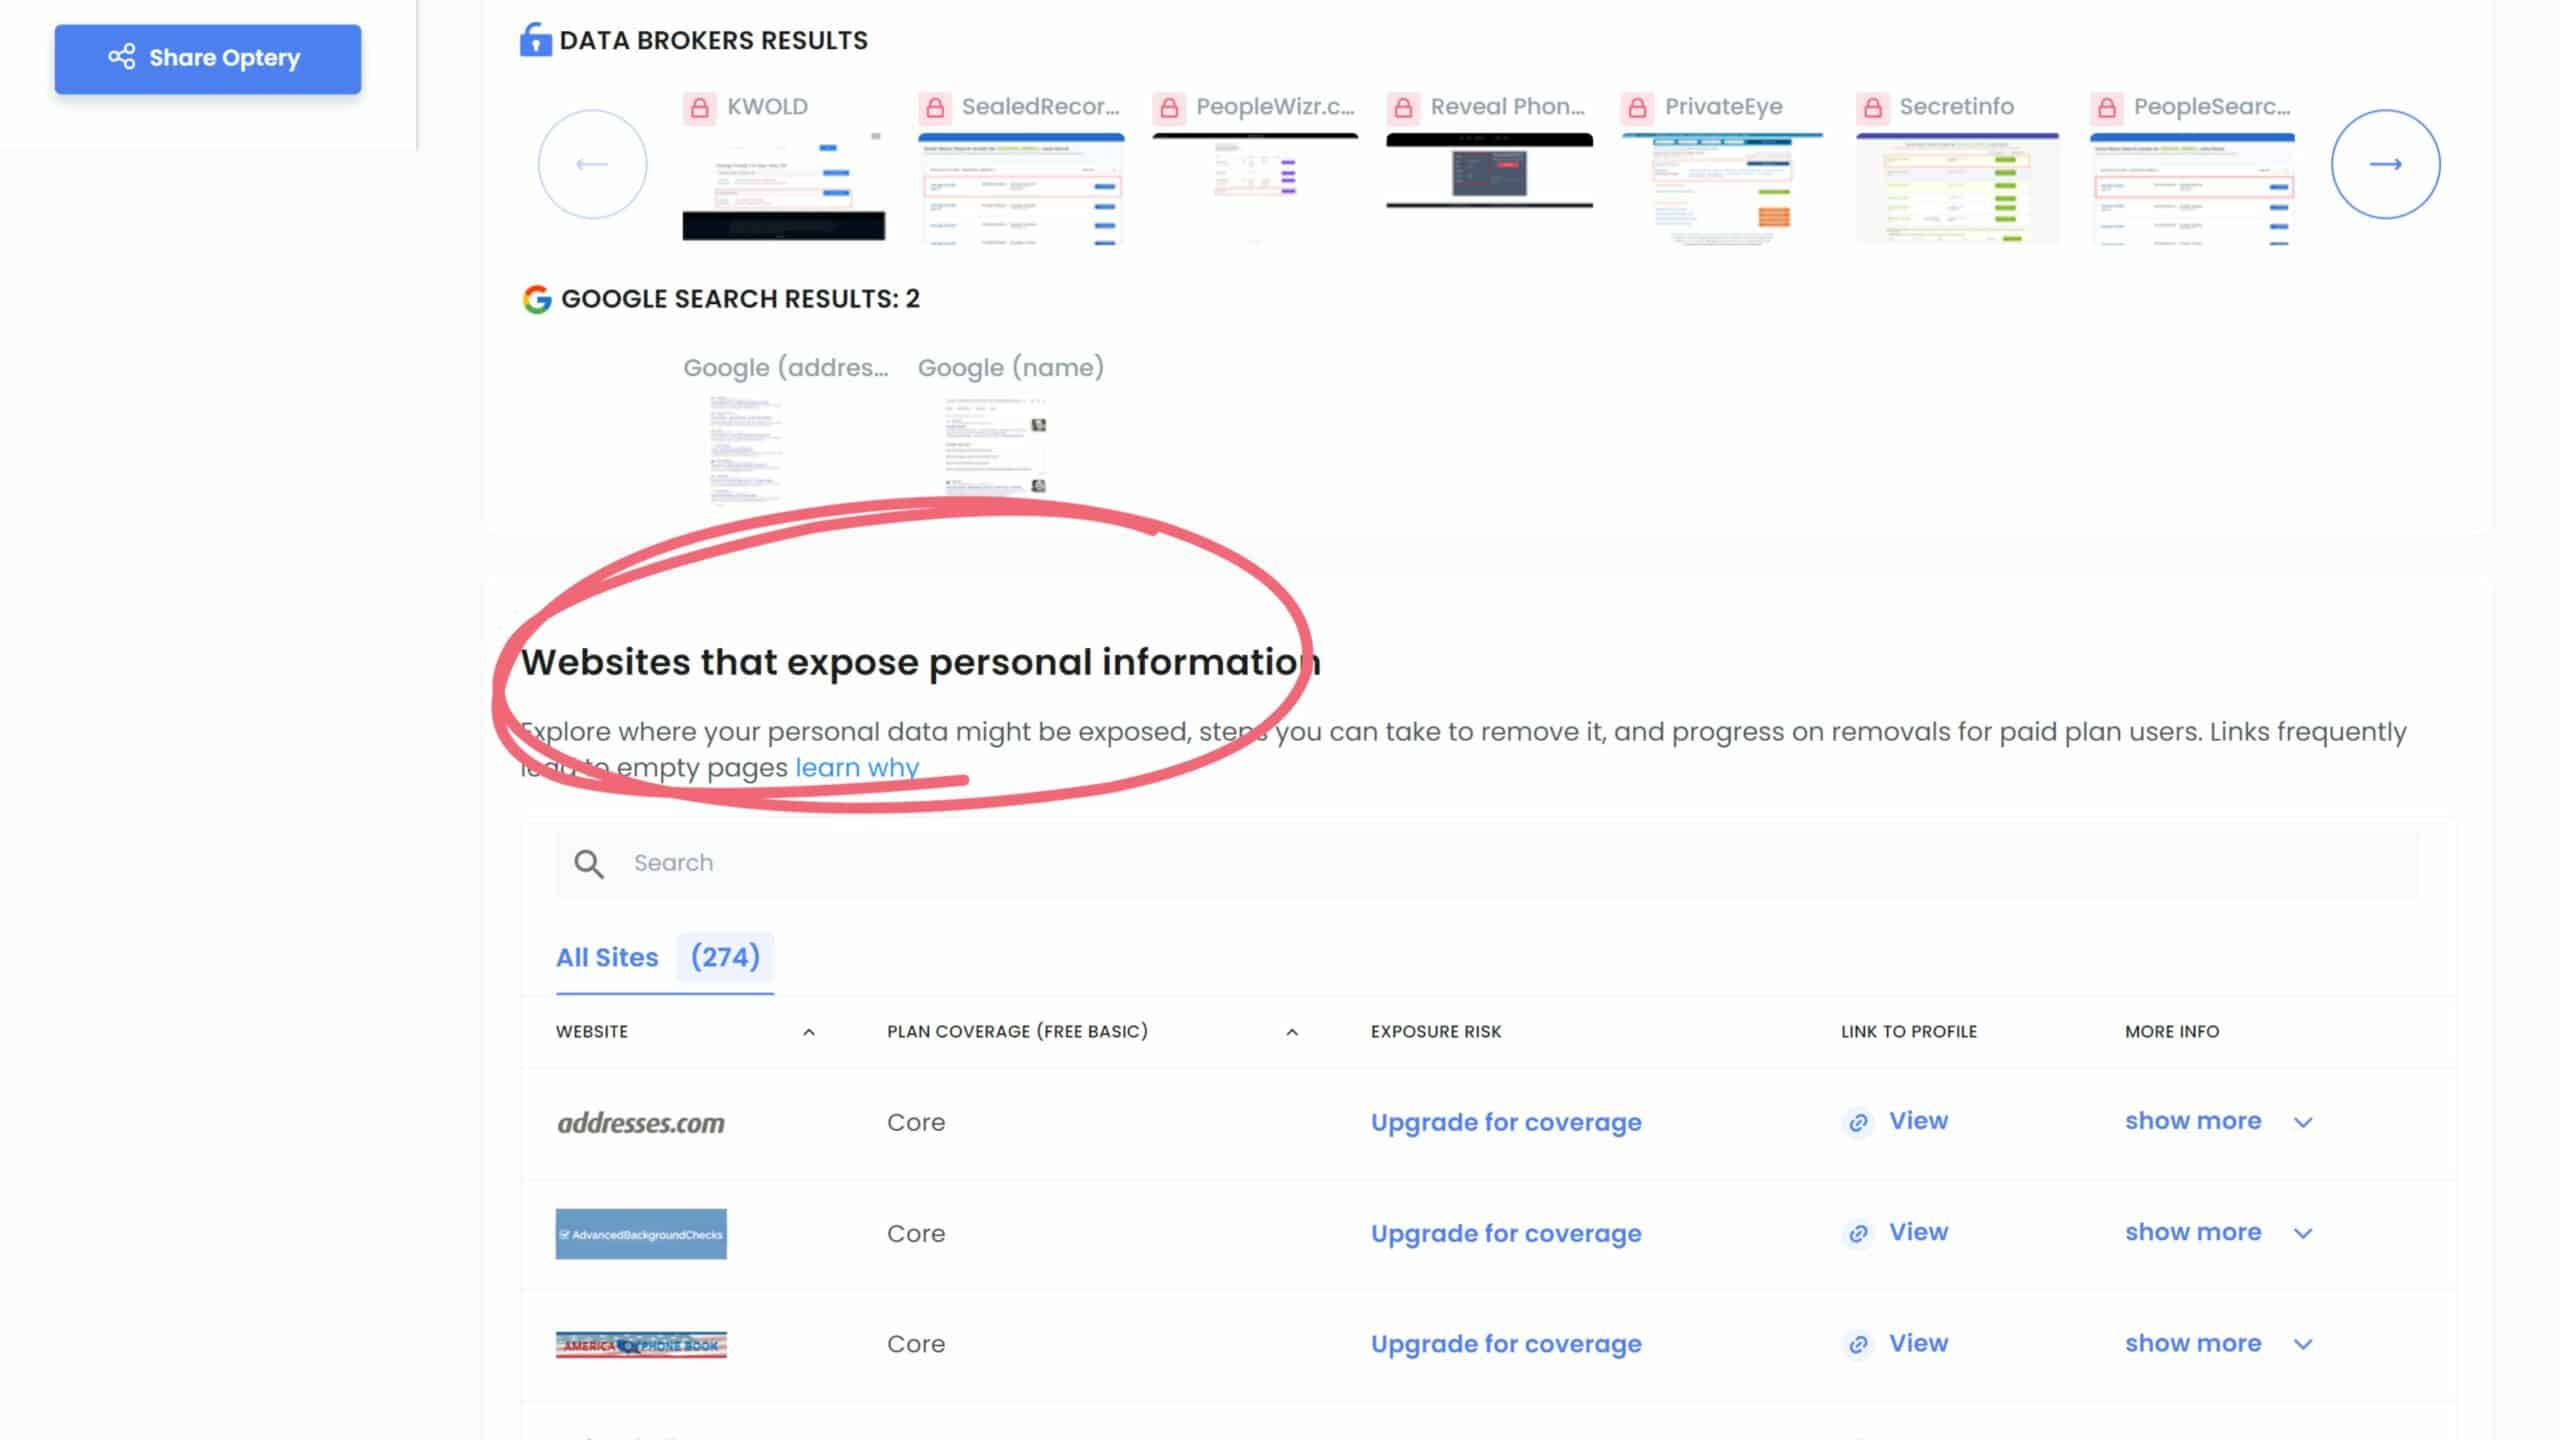The image size is (2560, 1440).
Task: Open the Reveal Phon... screenshot thumbnail
Action: tap(1489, 170)
